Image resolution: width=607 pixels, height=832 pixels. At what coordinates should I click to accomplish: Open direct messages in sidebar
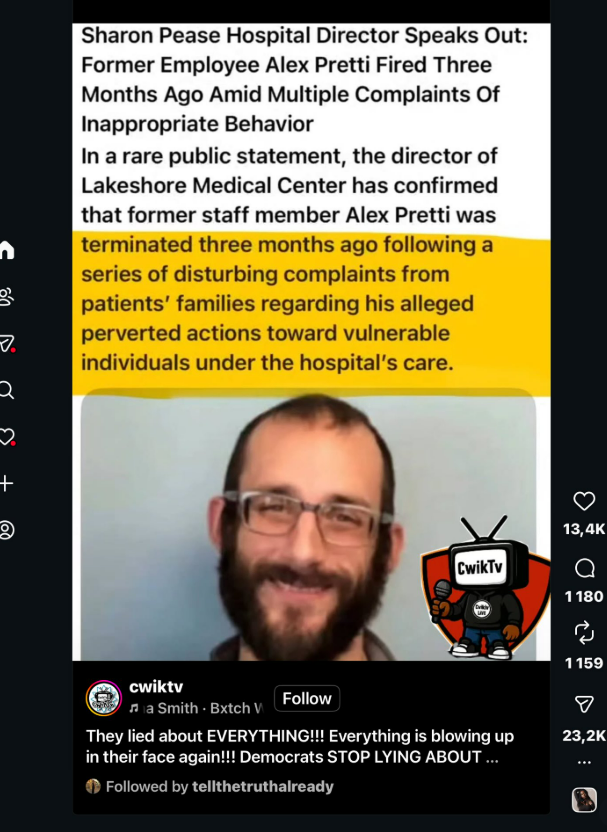pos(6,343)
